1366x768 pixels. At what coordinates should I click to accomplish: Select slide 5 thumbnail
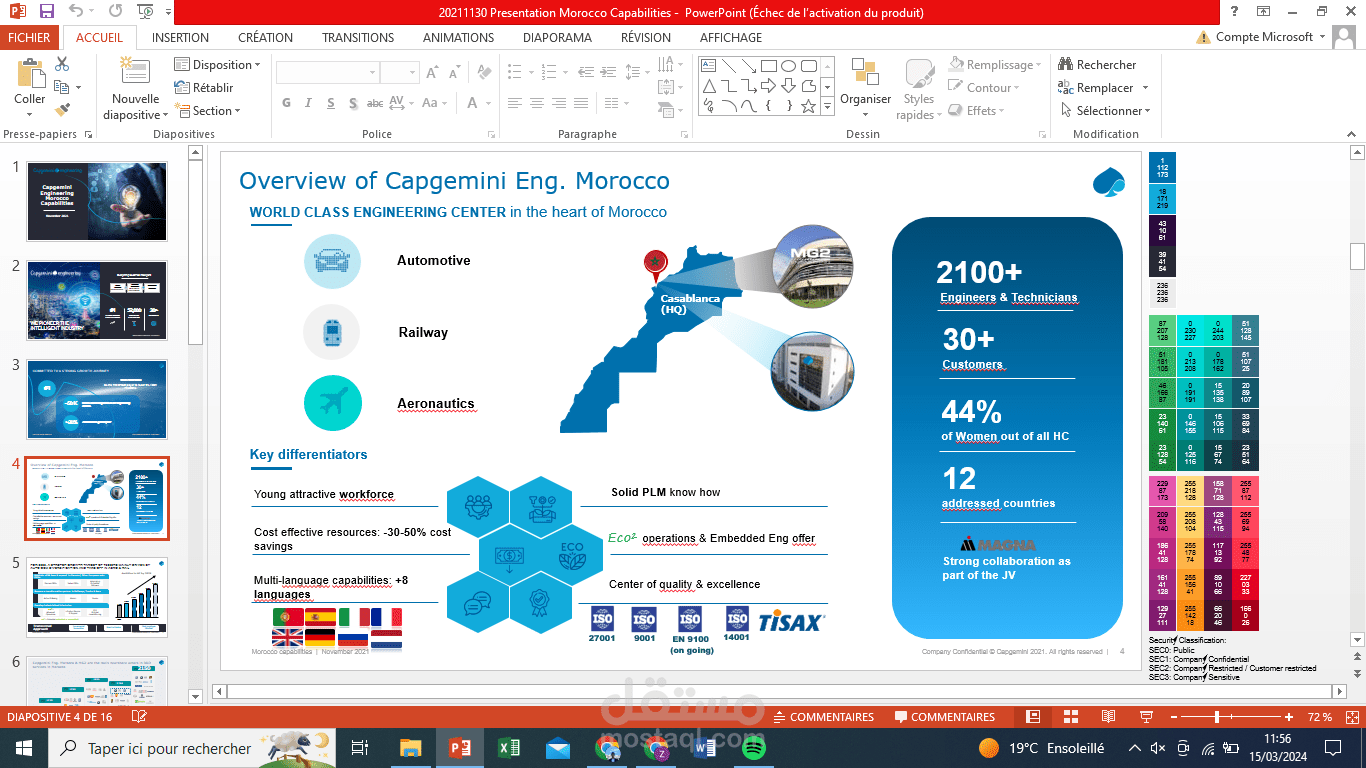coord(97,597)
